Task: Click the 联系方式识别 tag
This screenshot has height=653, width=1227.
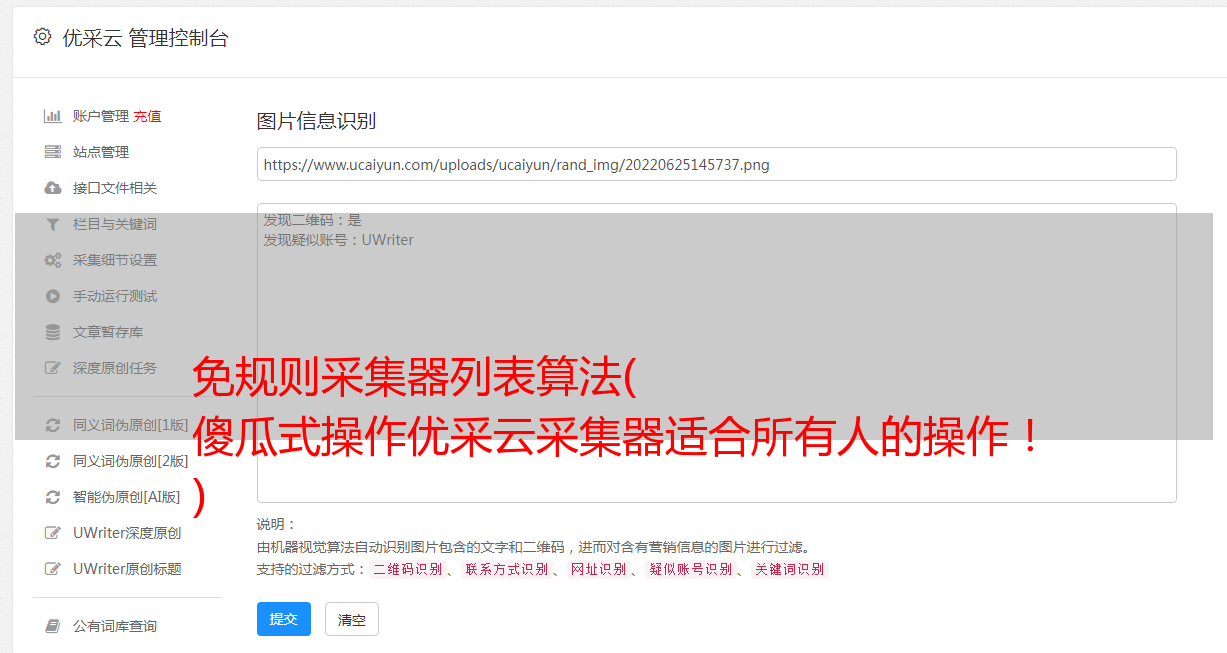Action: point(506,569)
